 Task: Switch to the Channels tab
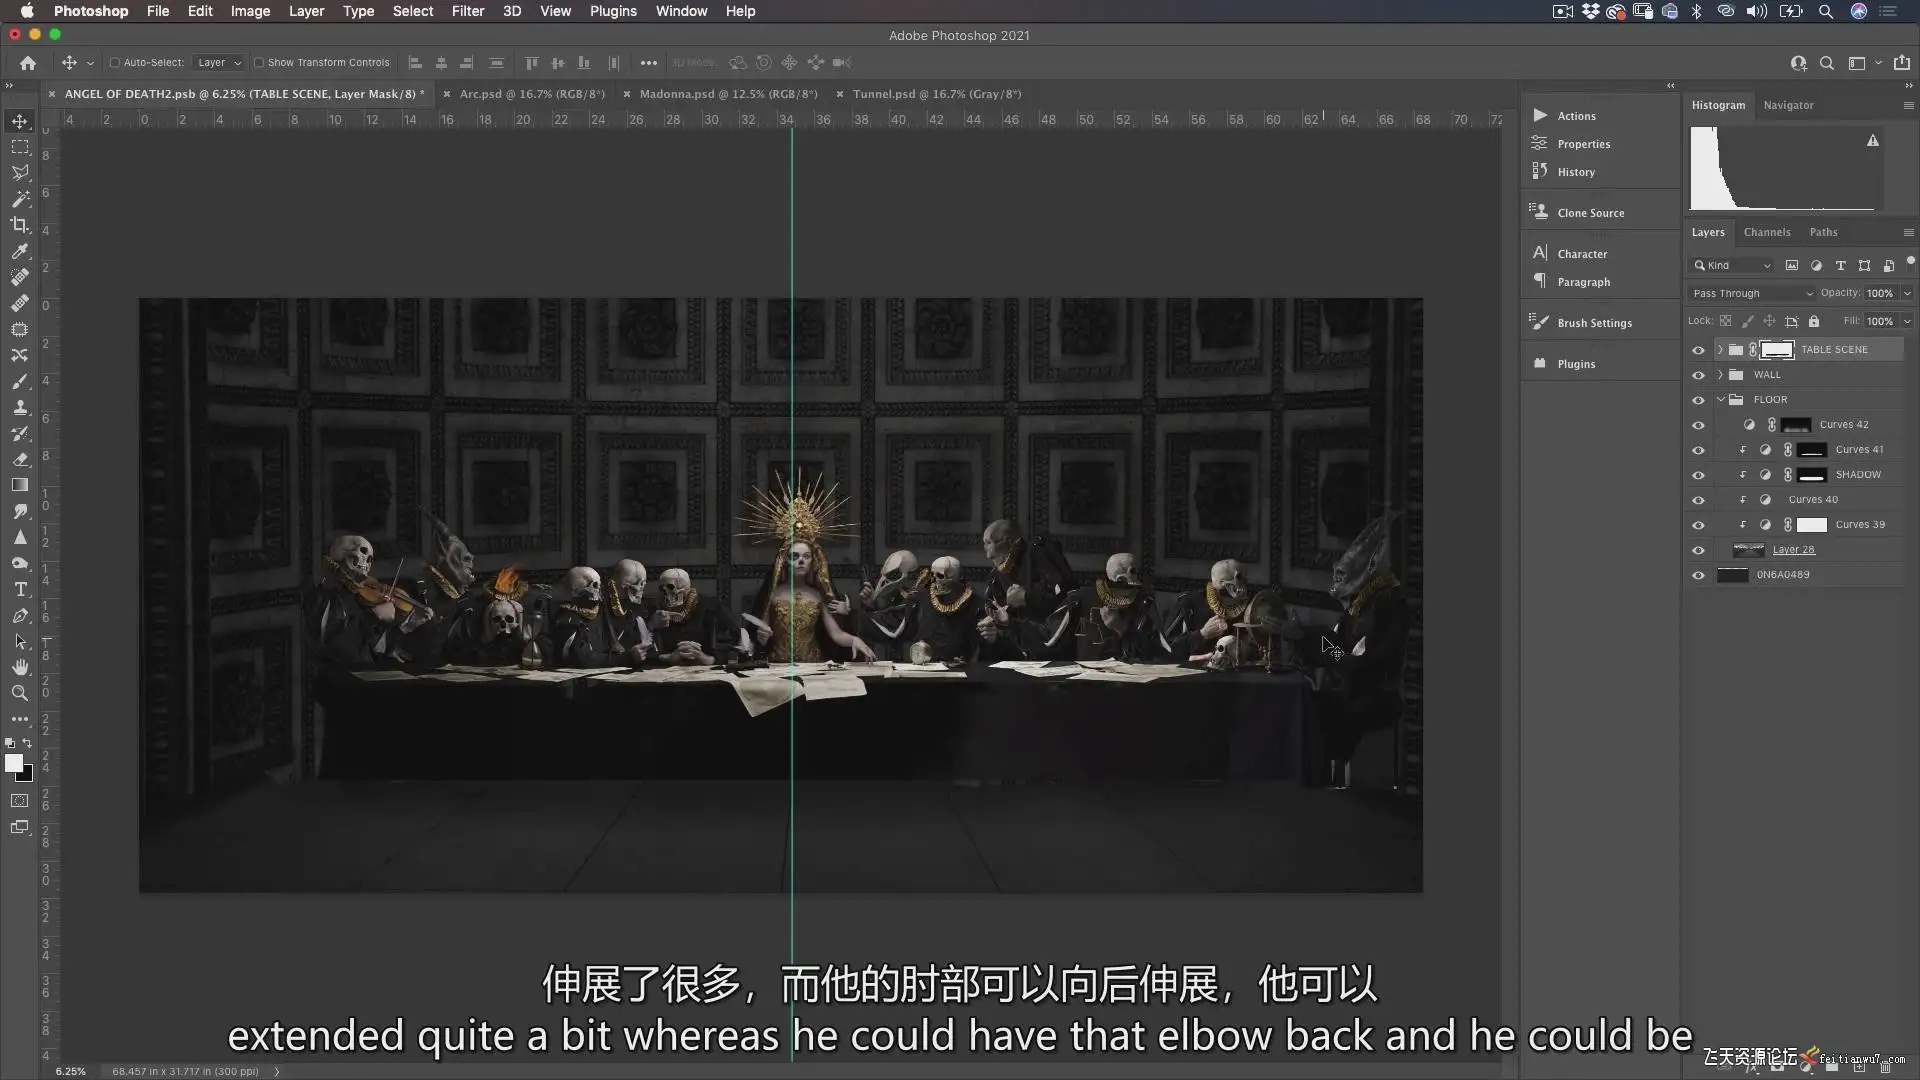tap(1767, 232)
